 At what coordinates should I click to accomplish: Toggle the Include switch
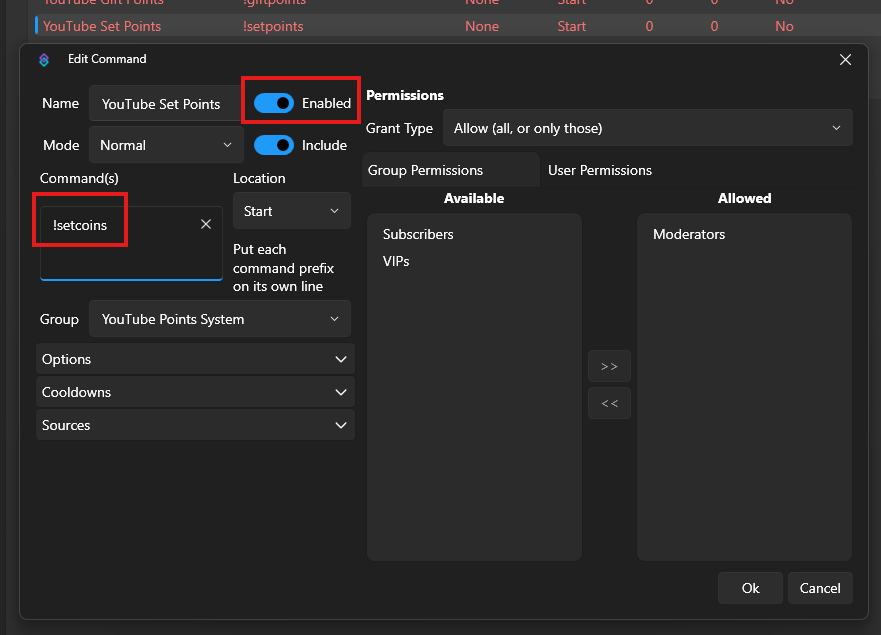tap(274, 145)
